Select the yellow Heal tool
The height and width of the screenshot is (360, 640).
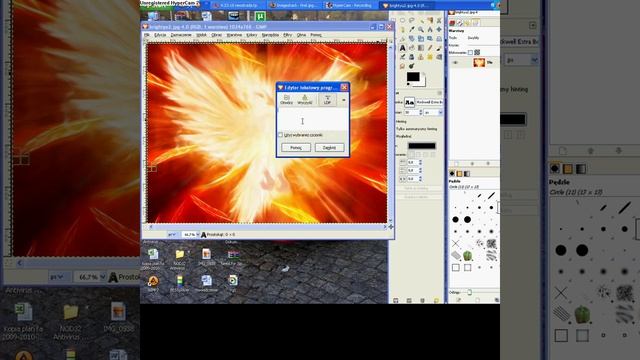coord(430,57)
